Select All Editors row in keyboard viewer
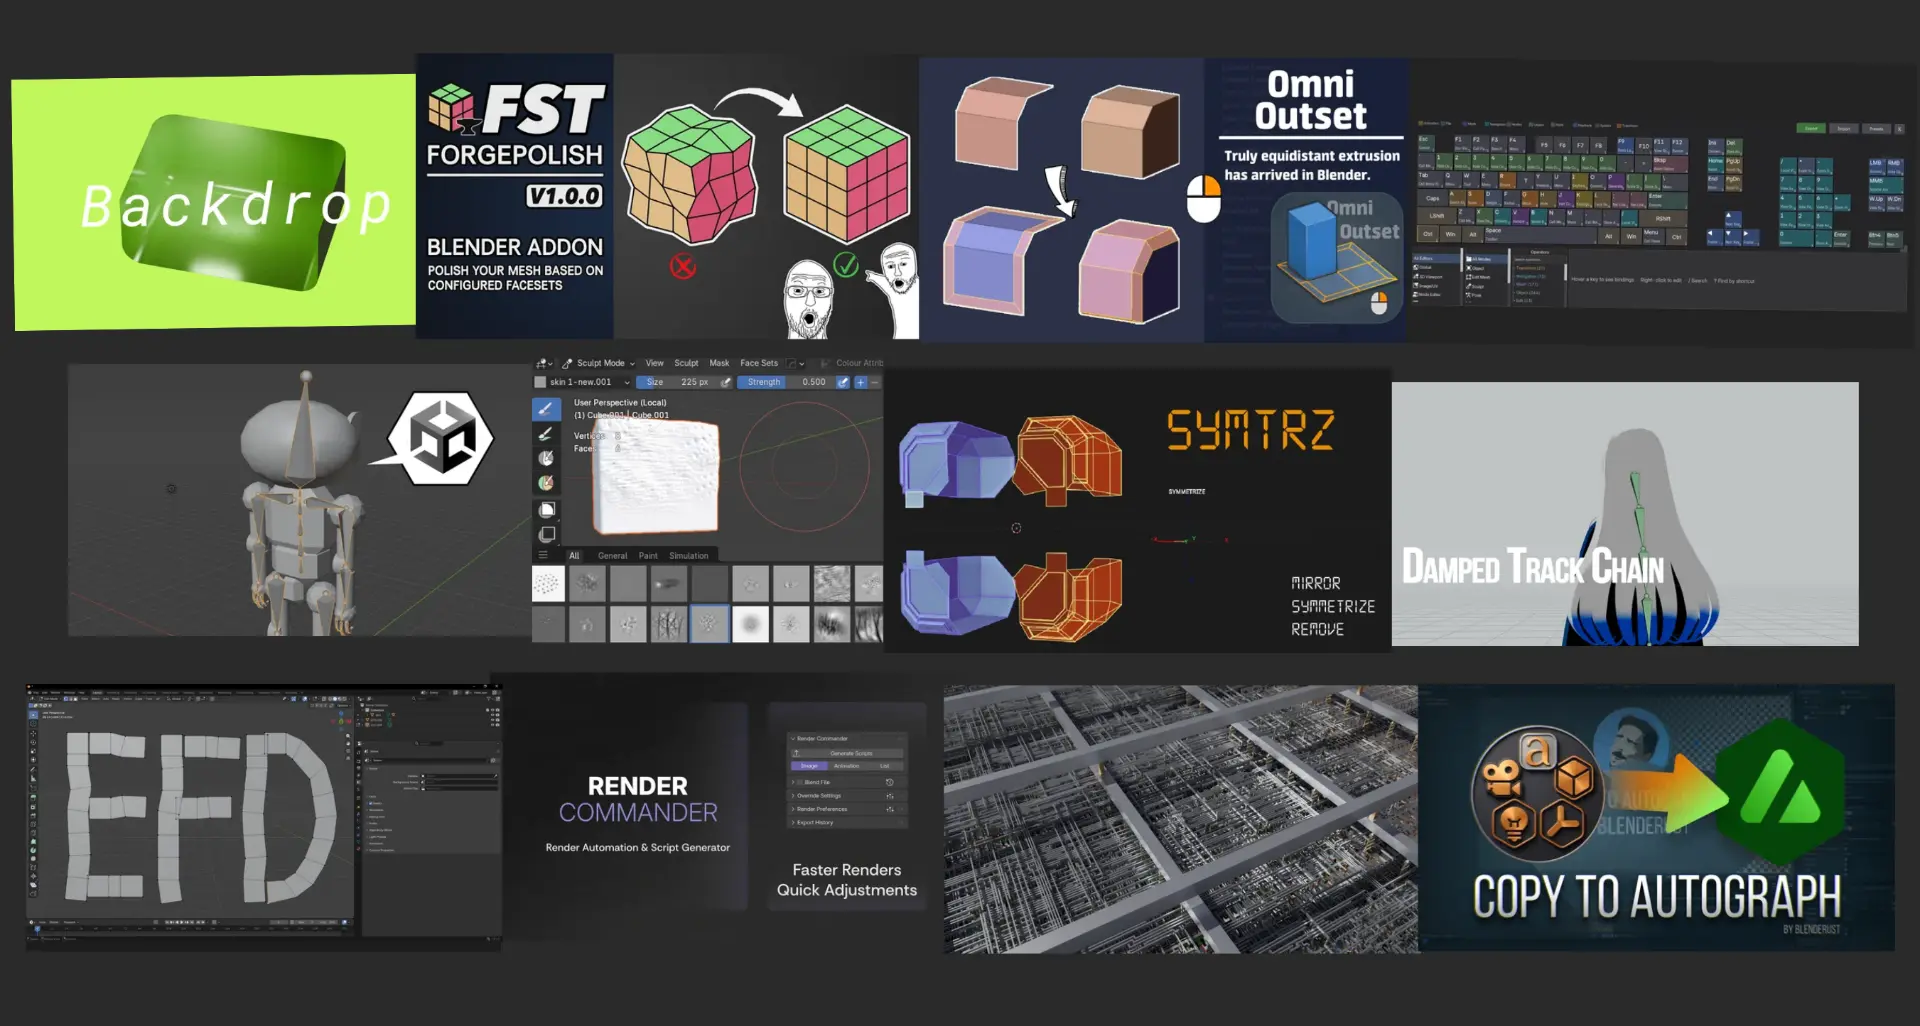 (1436, 258)
